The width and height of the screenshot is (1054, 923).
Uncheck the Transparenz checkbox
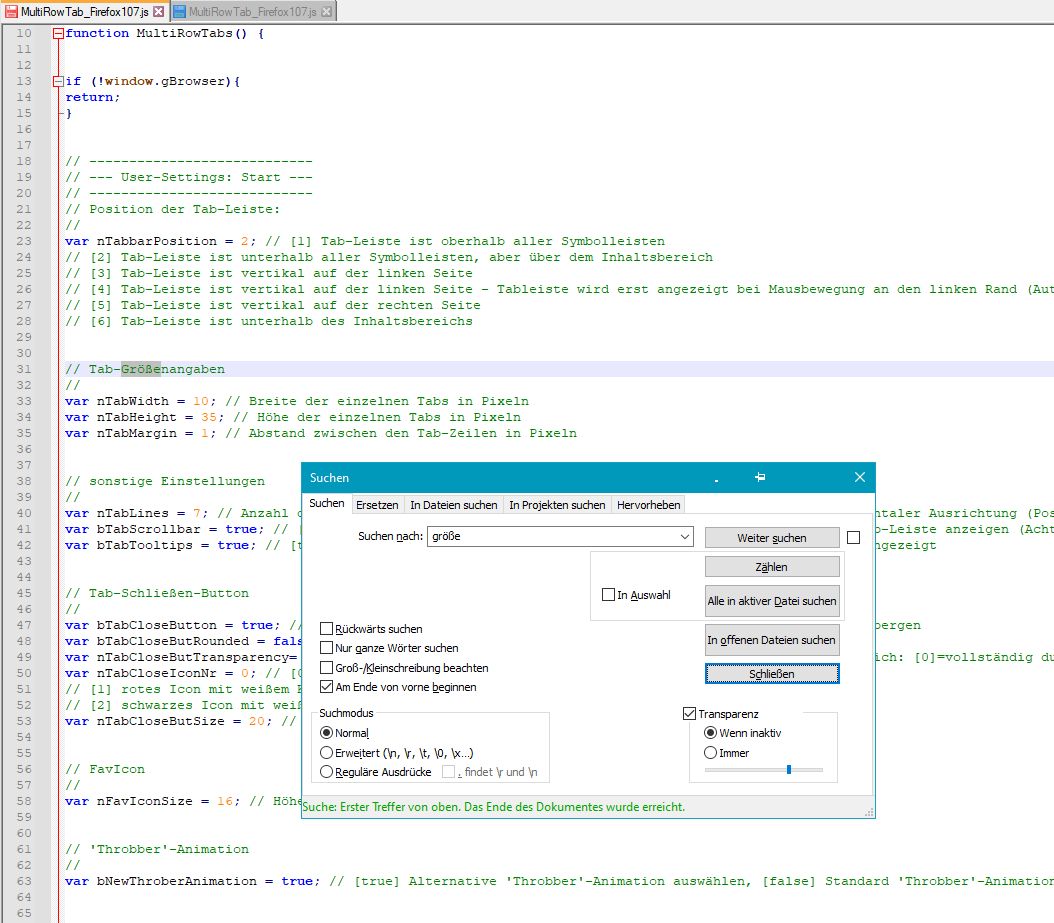coord(689,714)
